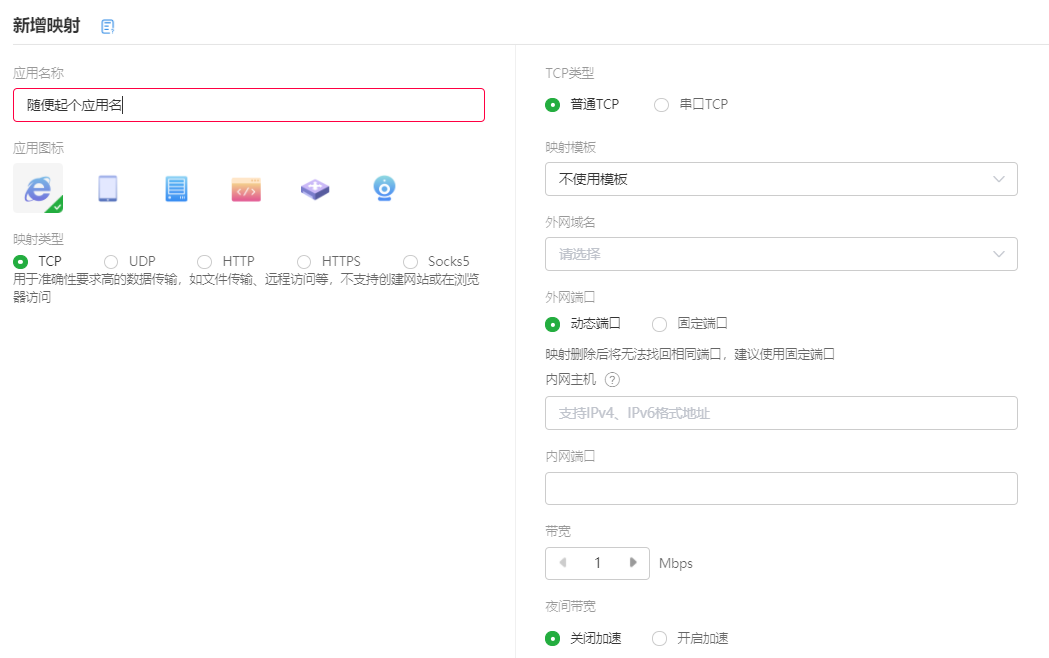
Task: Decrease bandwidth with the left arrow
Action: tap(563, 563)
